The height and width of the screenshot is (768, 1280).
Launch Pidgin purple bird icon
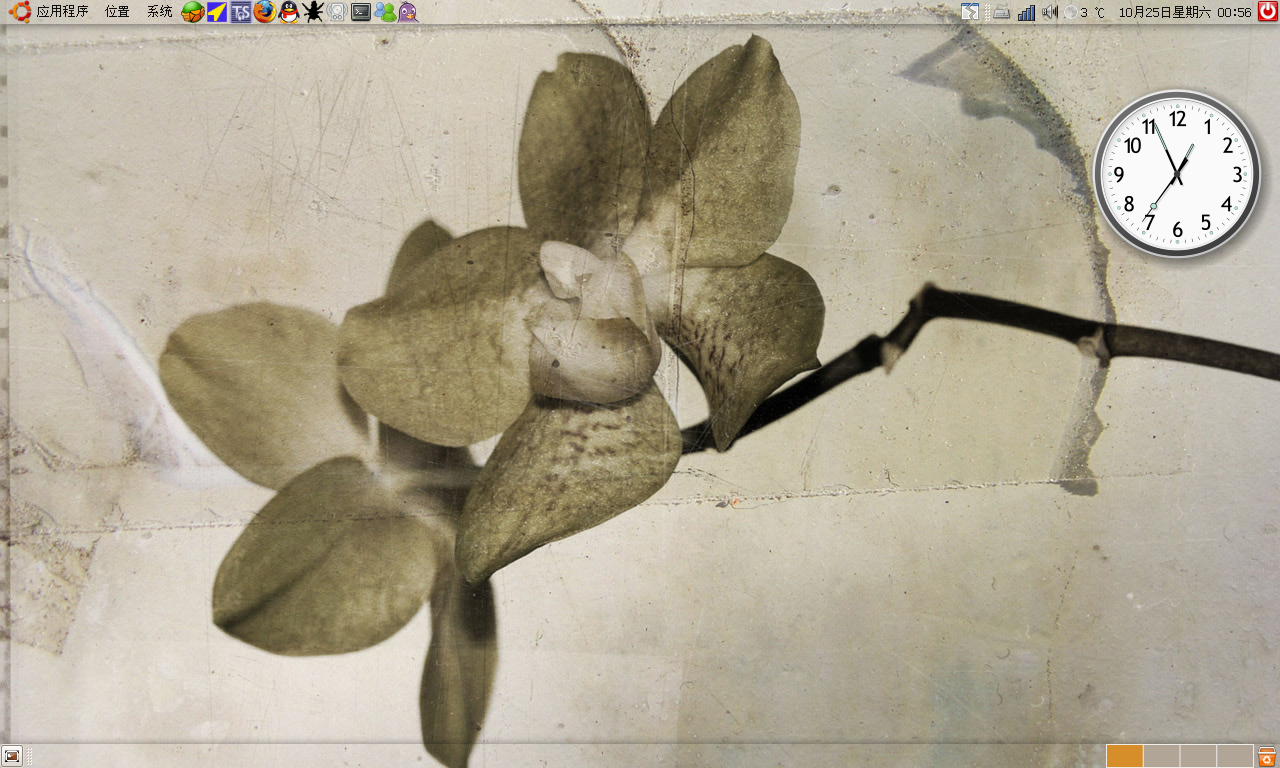(408, 12)
